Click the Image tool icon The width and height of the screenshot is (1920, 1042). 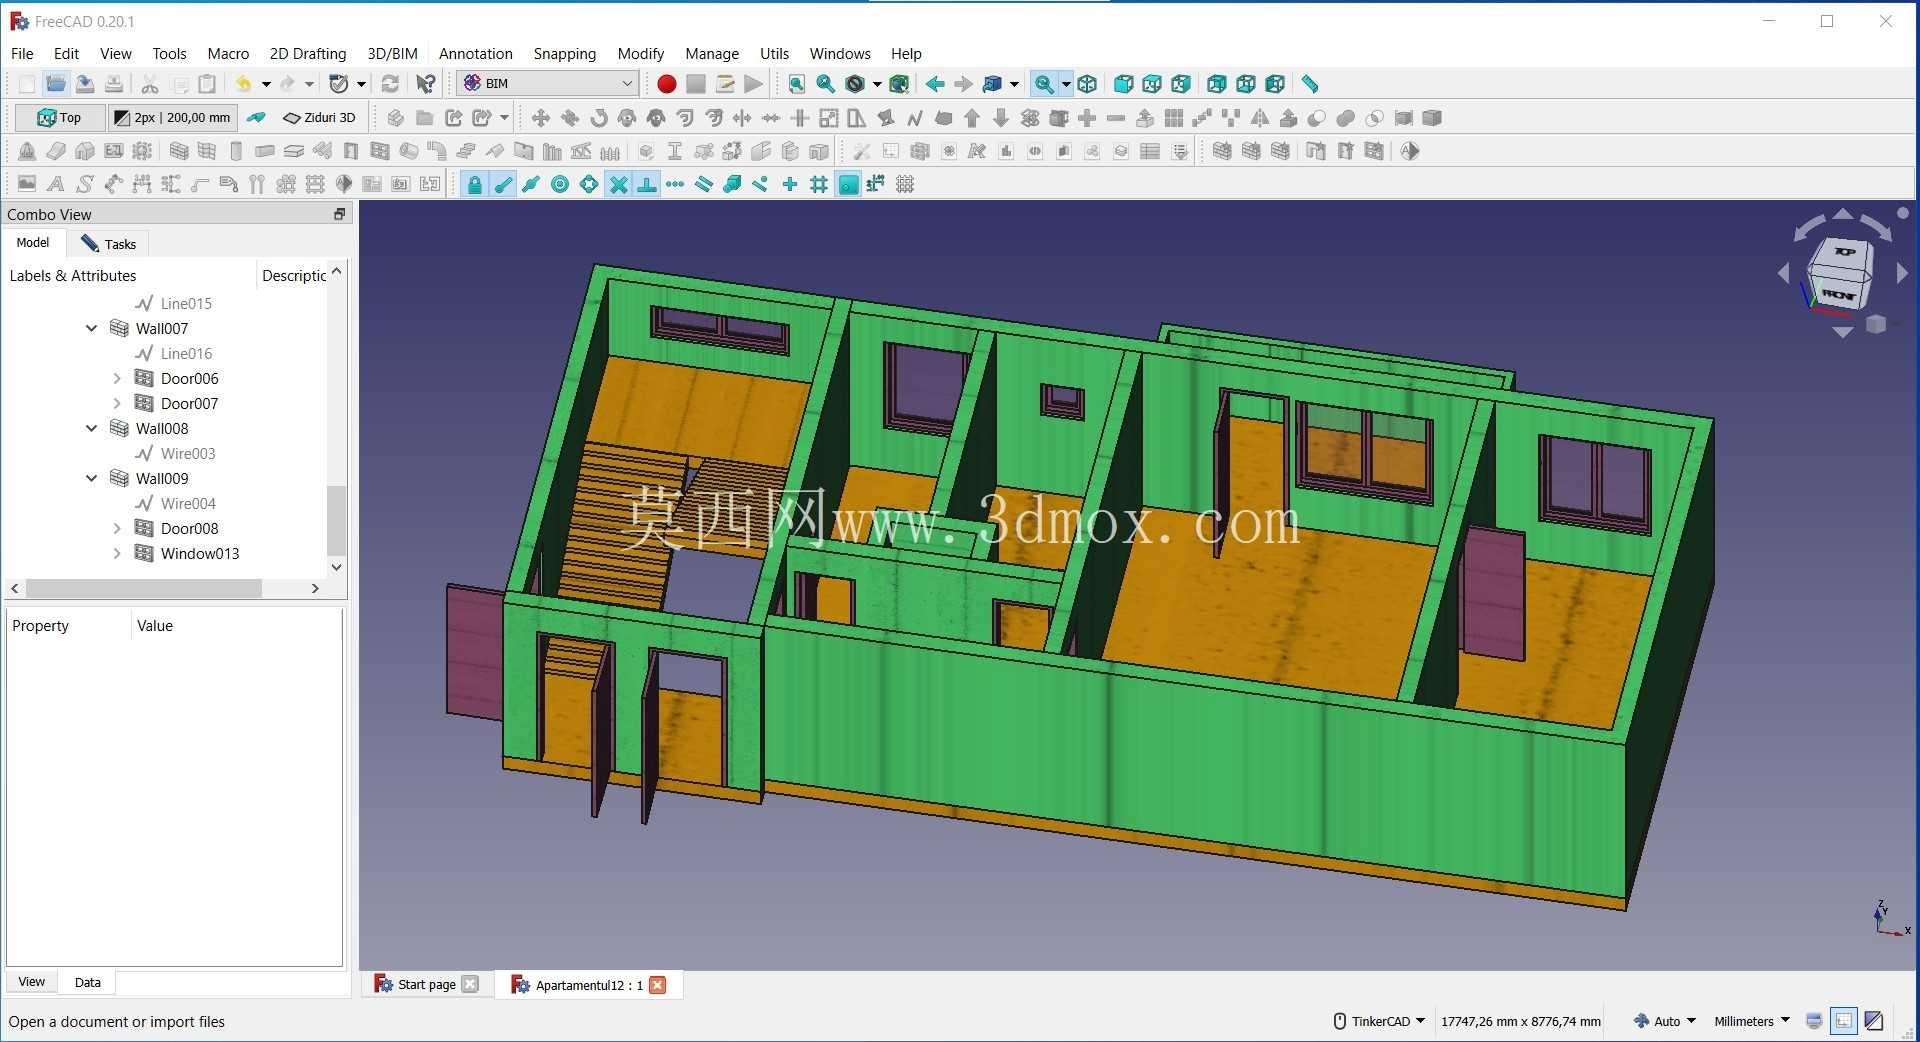click(x=27, y=184)
